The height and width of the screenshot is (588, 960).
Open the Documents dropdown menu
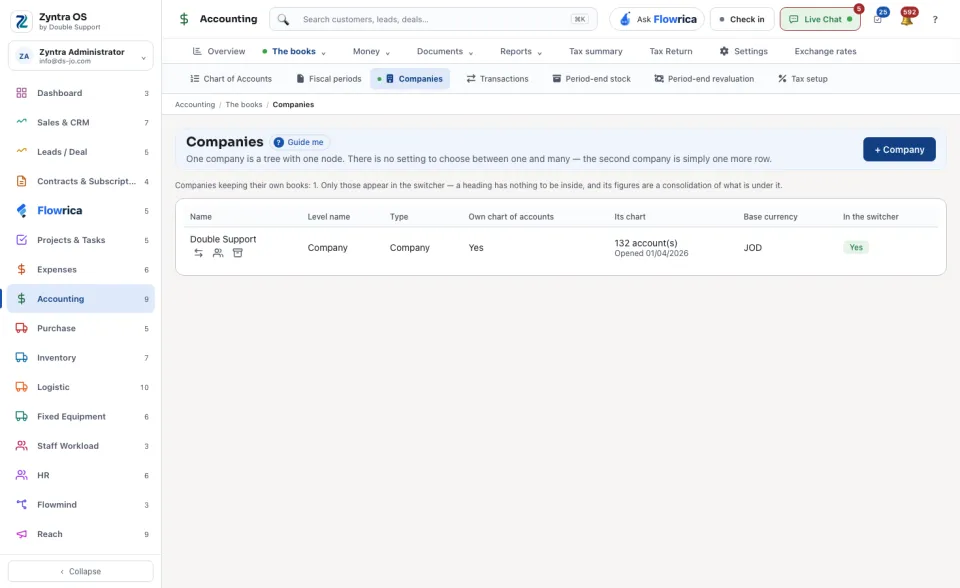pyautogui.click(x=445, y=51)
